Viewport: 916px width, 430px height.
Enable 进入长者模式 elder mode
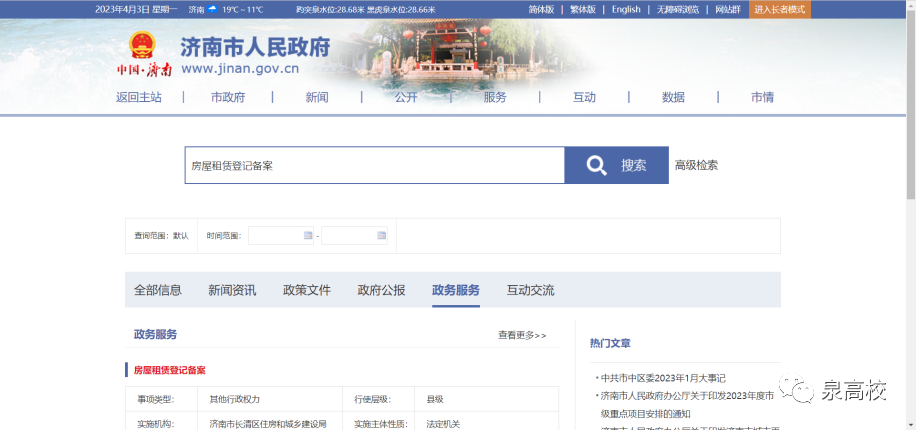(779, 9)
